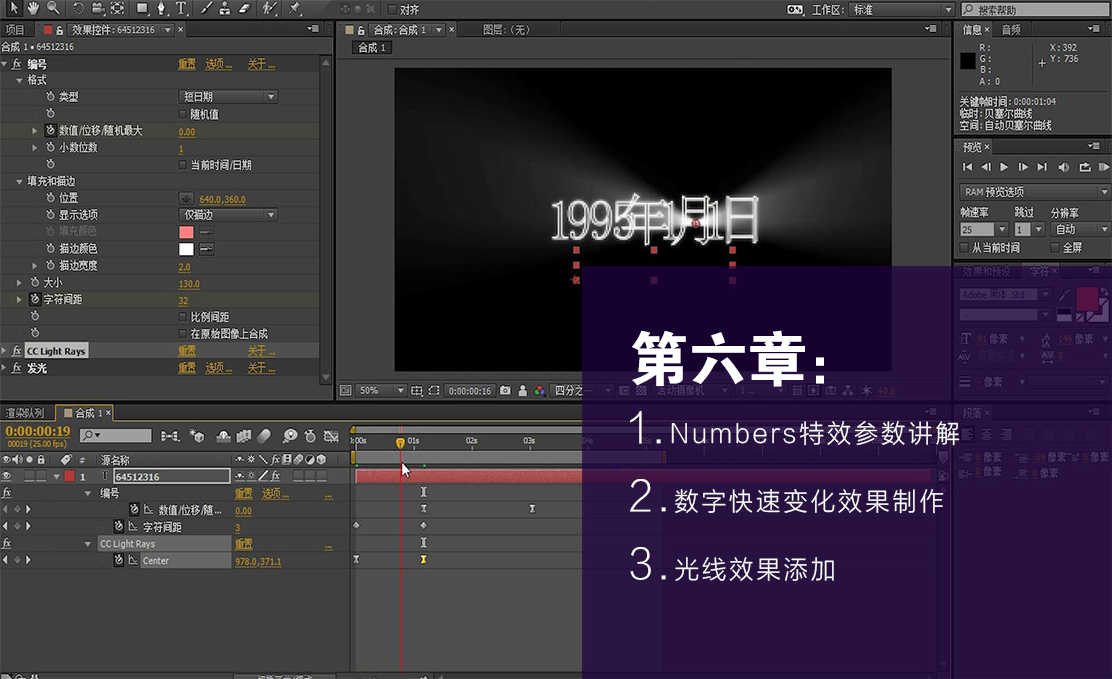1112x679 pixels.
Task: Toggle the 字符间距 stopwatch in effect controls
Action: (x=35, y=299)
